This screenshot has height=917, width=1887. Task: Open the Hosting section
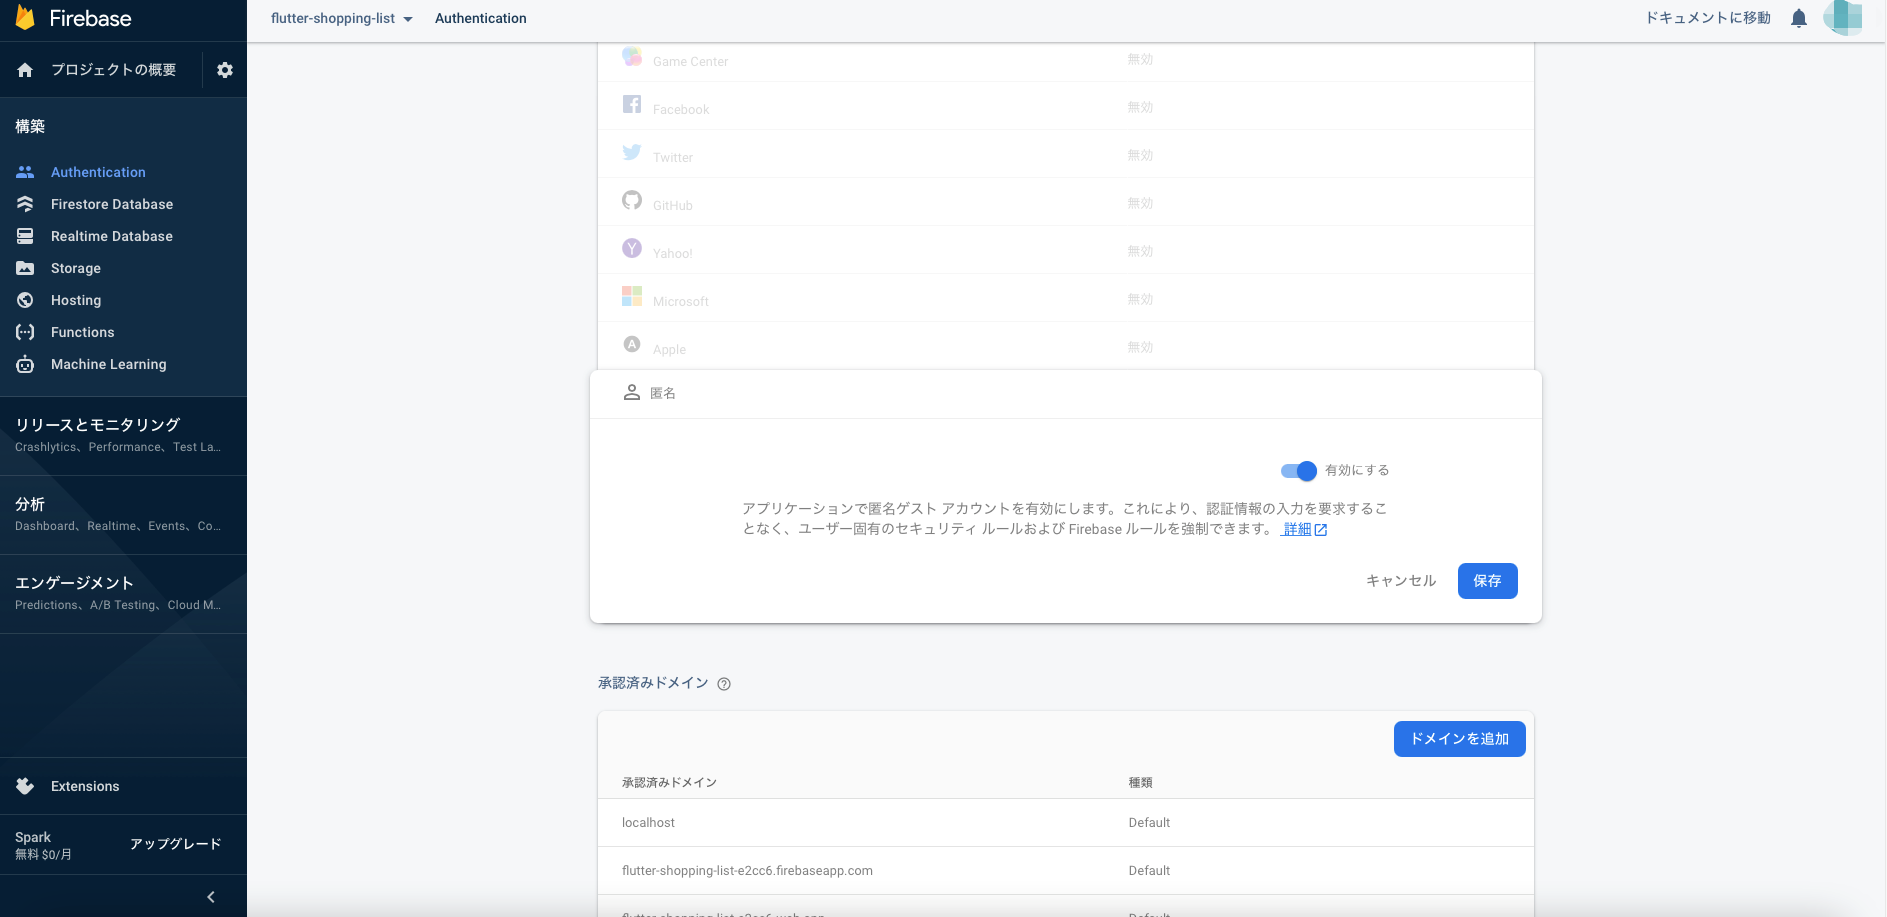click(x=25, y=300)
